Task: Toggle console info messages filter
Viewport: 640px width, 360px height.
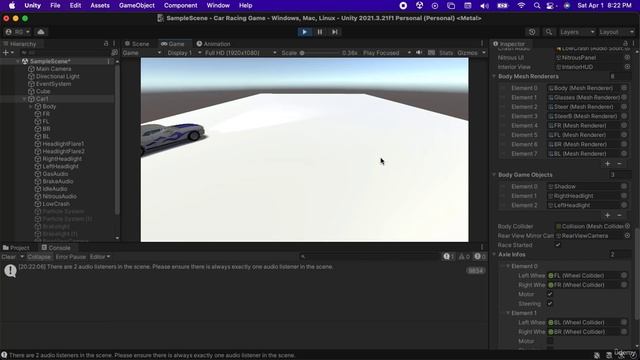Action: (449, 257)
